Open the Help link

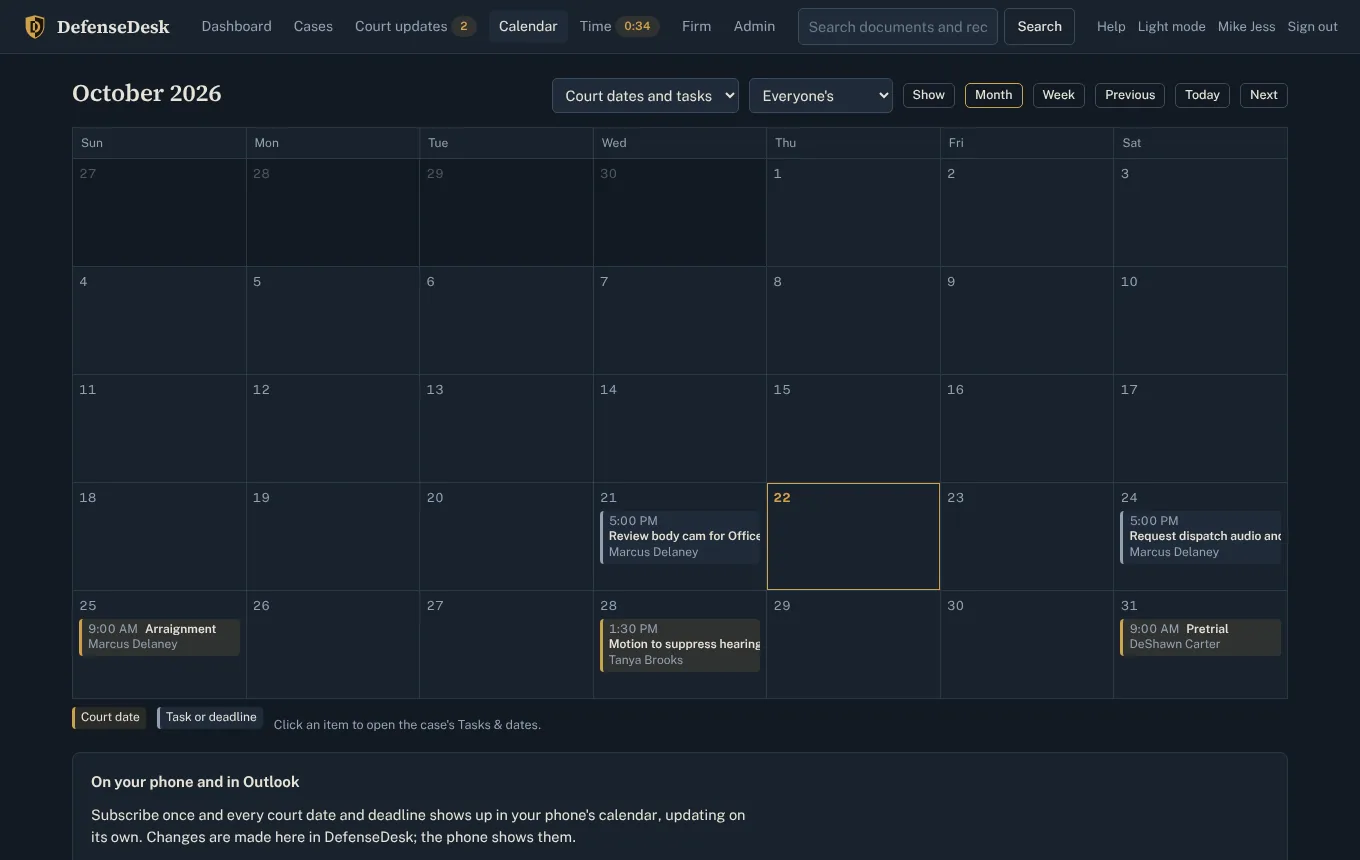click(x=1111, y=27)
